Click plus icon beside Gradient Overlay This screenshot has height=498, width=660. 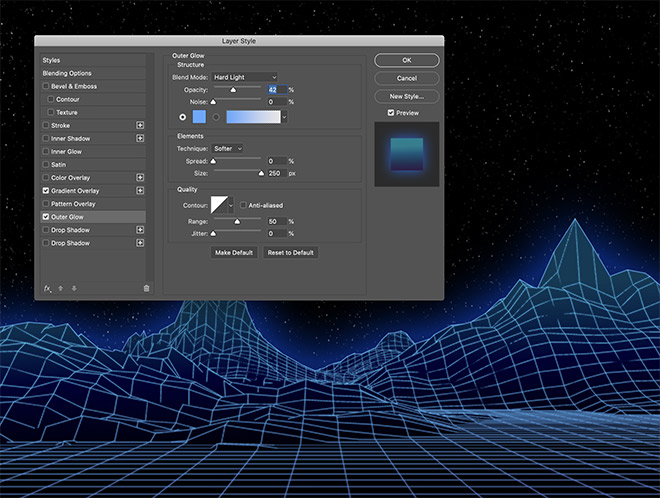point(140,190)
